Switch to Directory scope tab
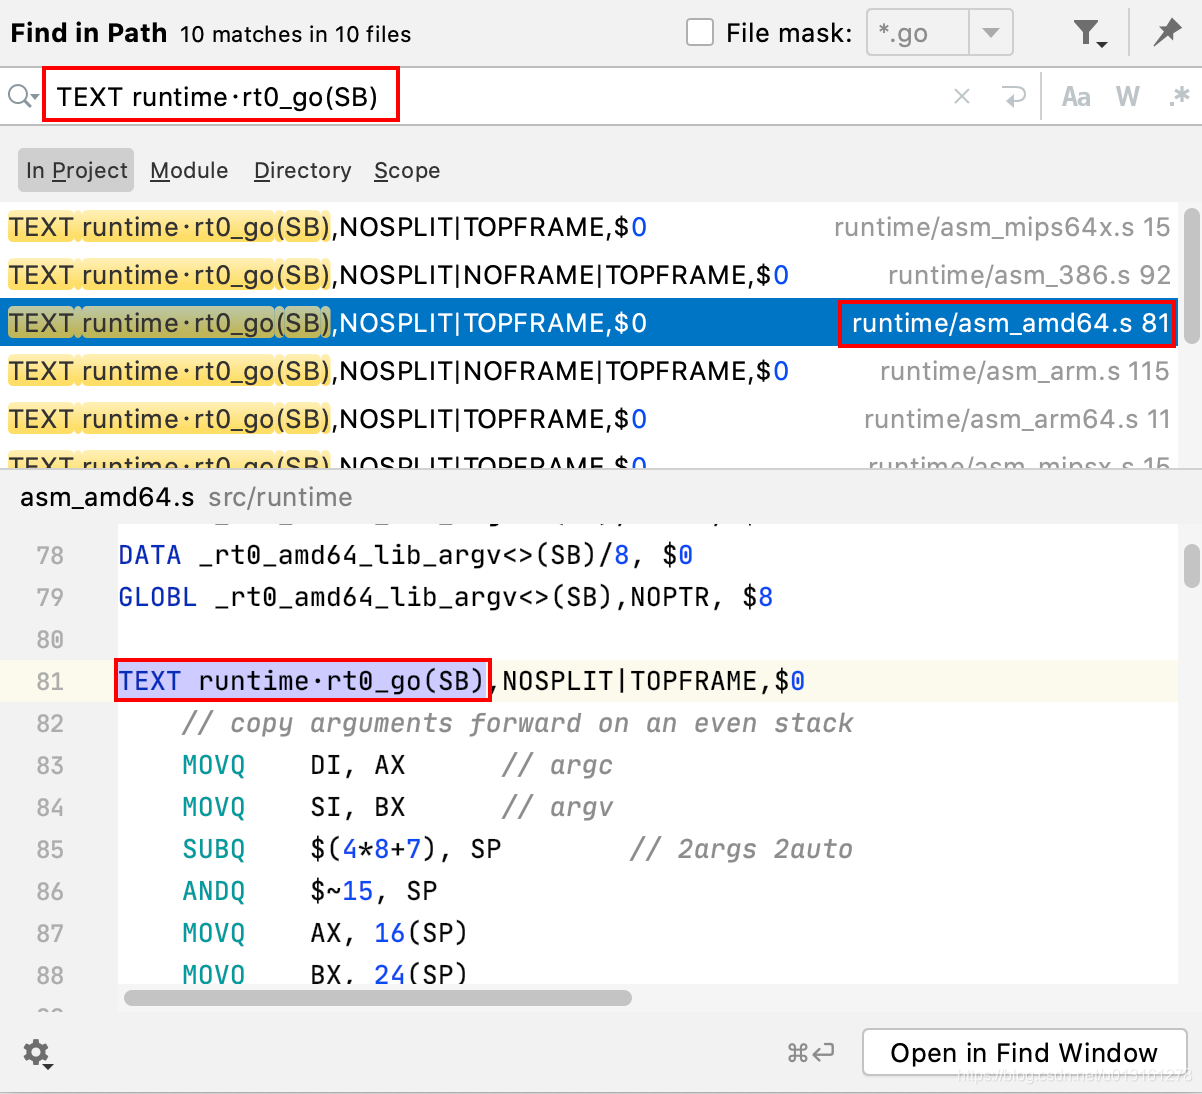This screenshot has height=1094, width=1202. coord(303,170)
